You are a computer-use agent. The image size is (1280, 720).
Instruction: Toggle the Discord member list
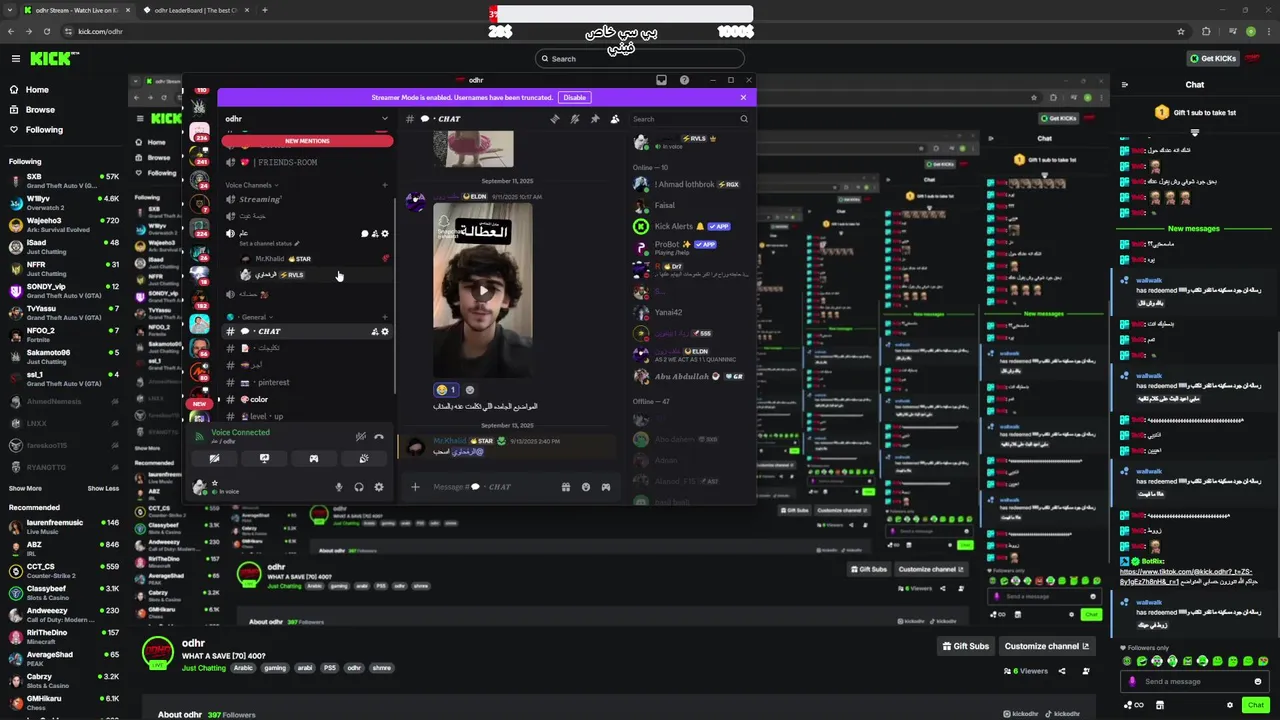pos(615,119)
